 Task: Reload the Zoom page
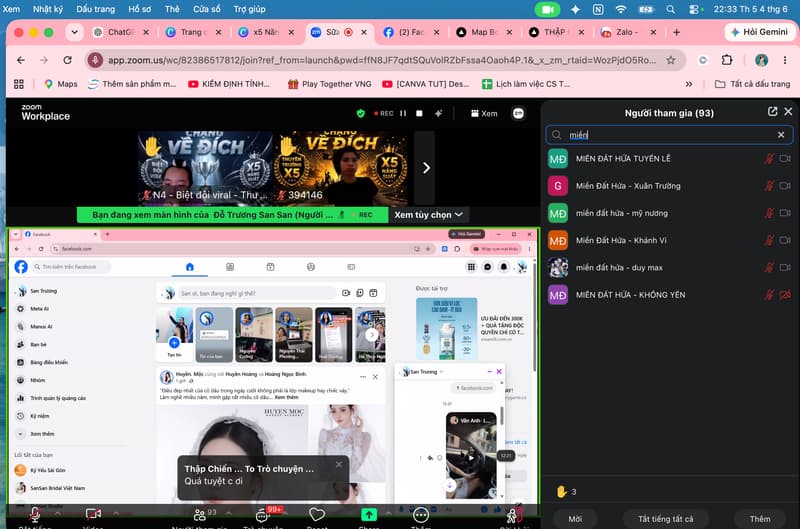tap(67, 60)
